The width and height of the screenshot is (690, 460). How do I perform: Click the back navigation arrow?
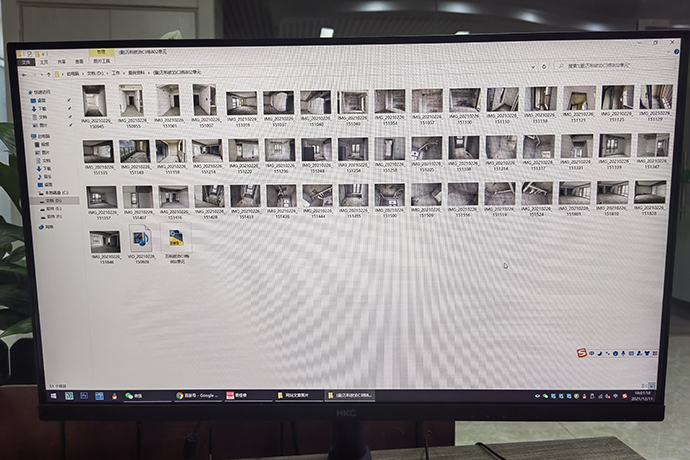[x=24, y=75]
